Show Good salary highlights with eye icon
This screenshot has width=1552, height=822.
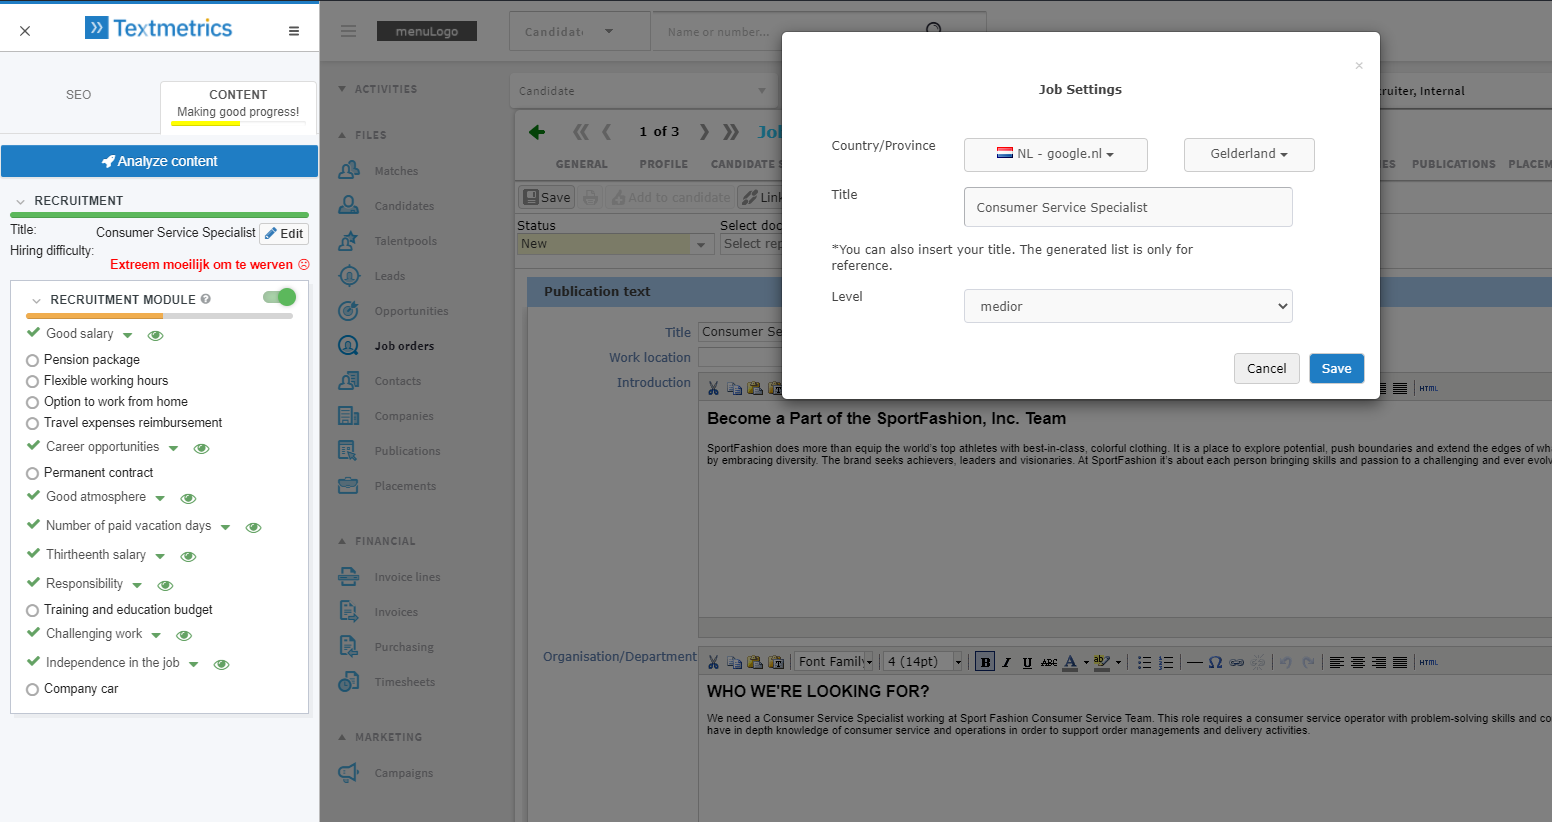tap(155, 335)
